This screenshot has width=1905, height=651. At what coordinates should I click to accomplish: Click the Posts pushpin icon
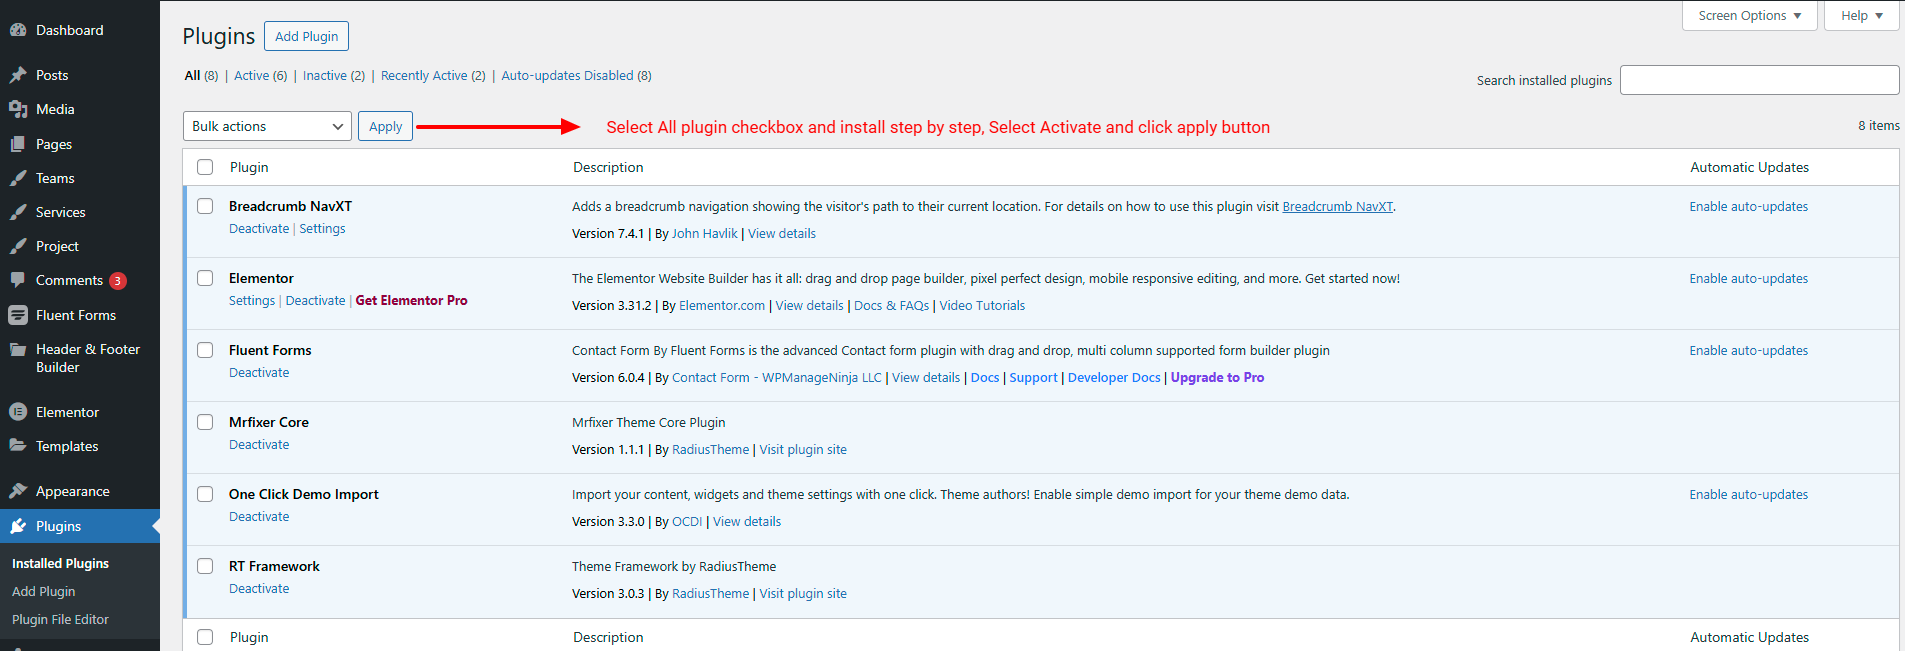tap(18, 75)
